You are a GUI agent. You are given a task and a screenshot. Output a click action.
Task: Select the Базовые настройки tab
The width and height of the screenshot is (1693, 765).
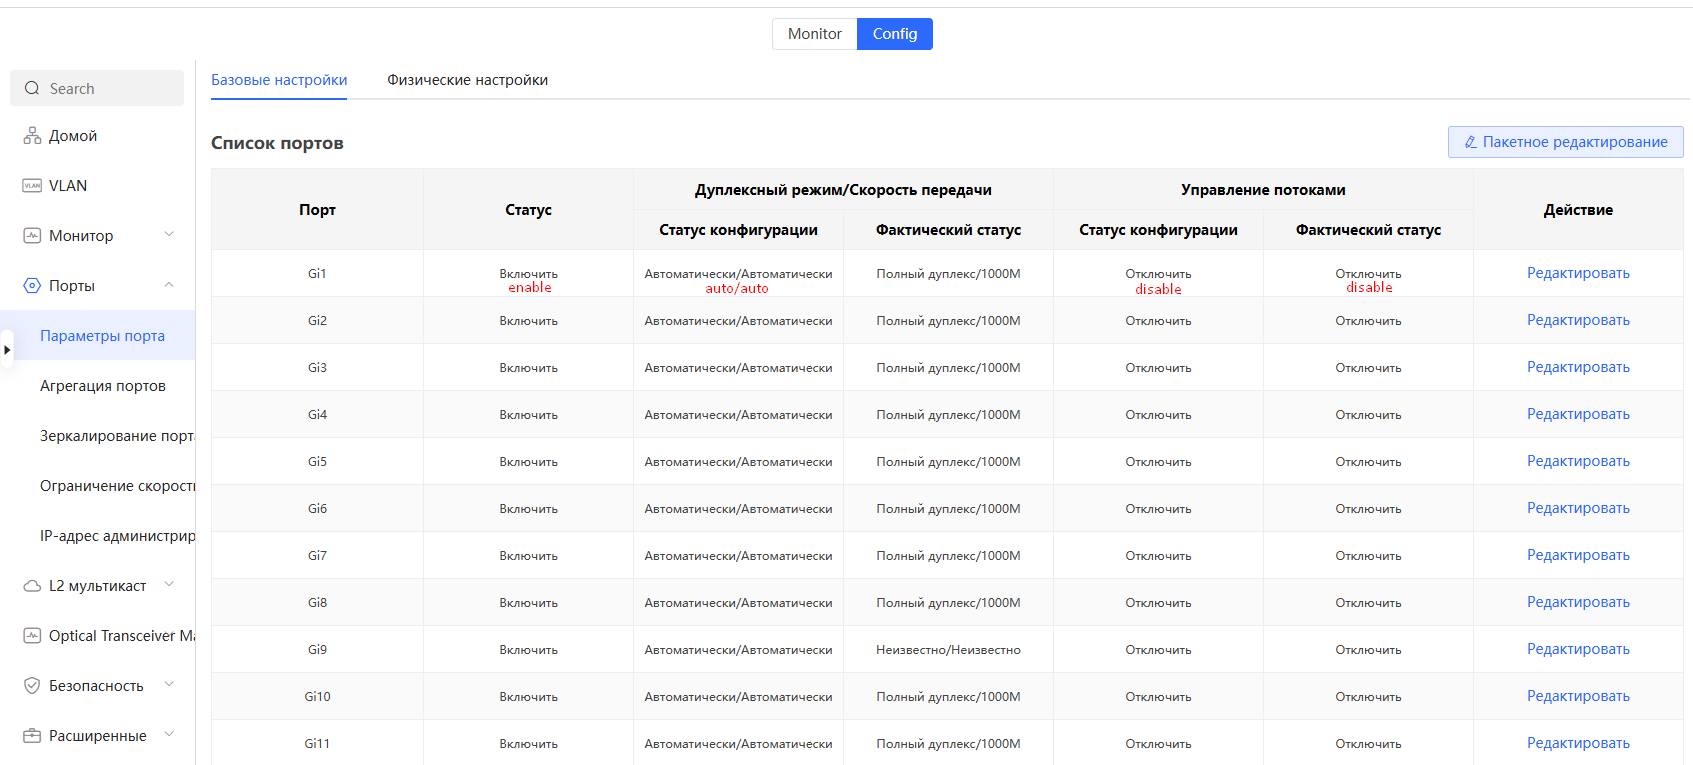pos(279,80)
